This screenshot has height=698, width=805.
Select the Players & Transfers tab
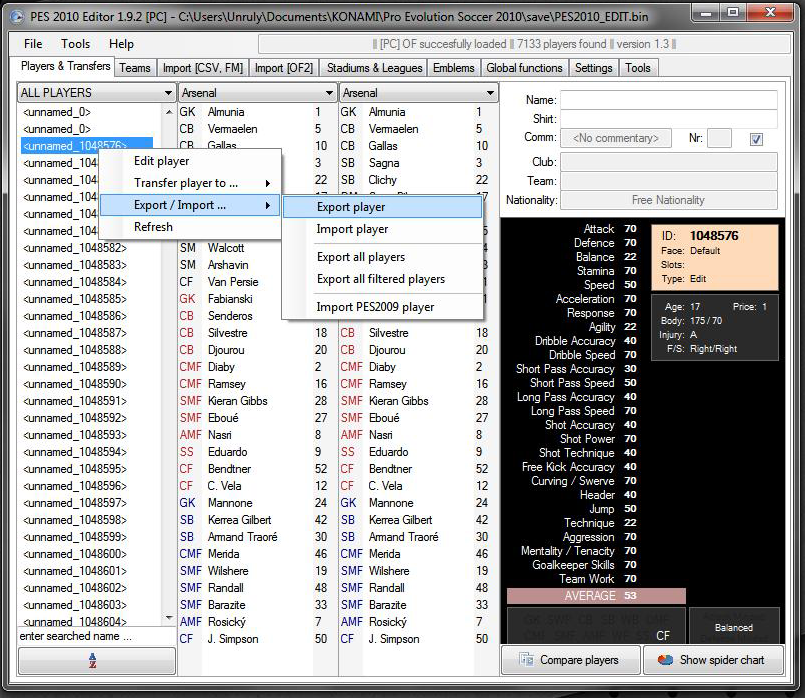pyautogui.click(x=65, y=66)
